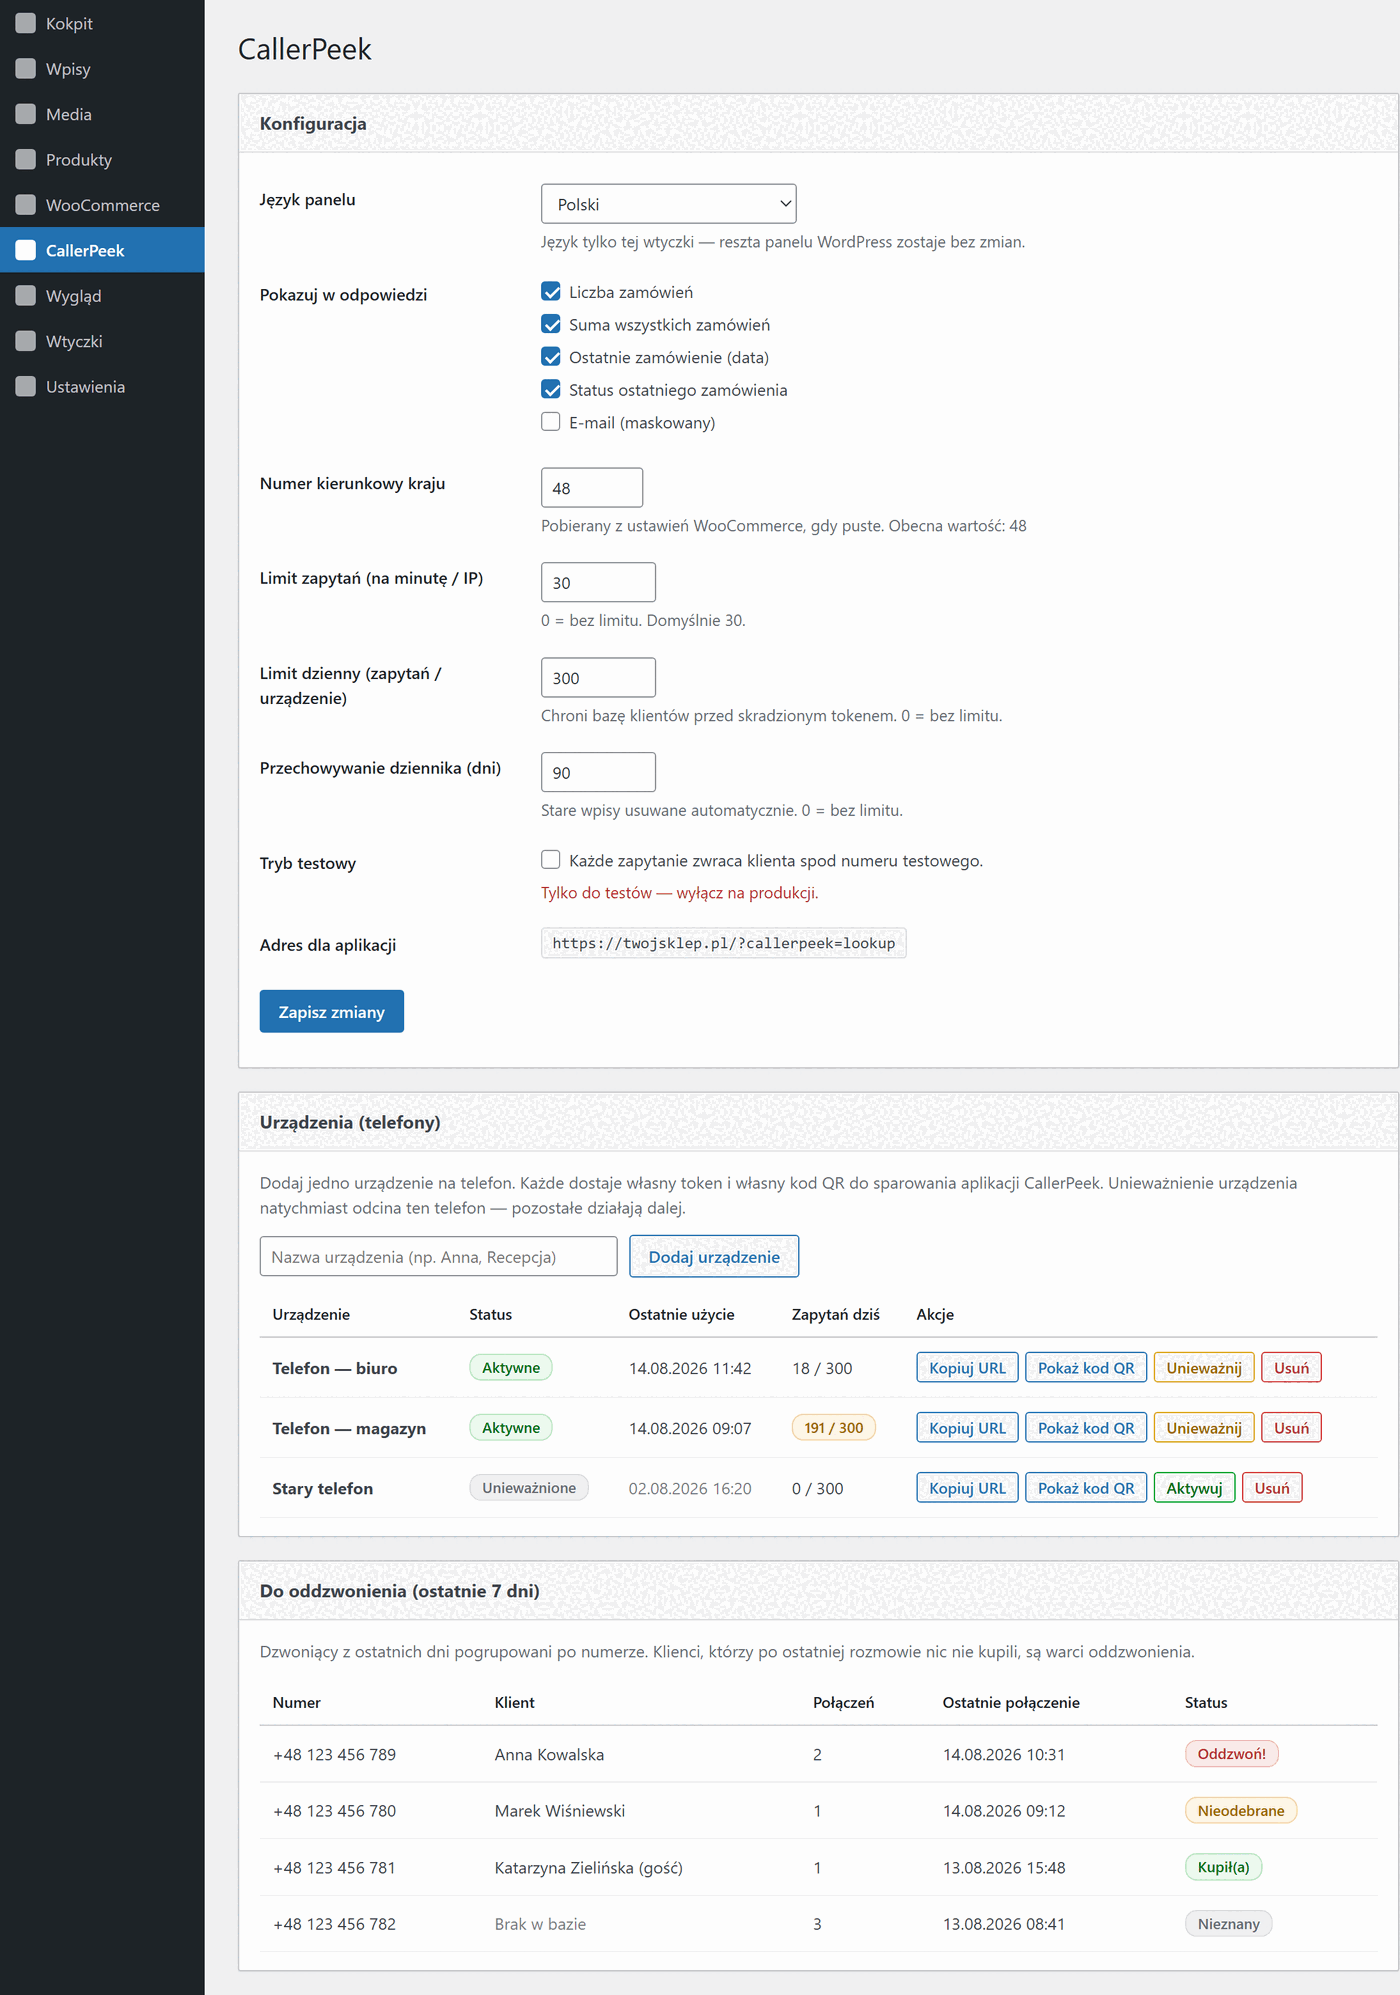Open Ustawienia in the admin menu
Viewport: 1400px width, 1995px height.
click(102, 387)
